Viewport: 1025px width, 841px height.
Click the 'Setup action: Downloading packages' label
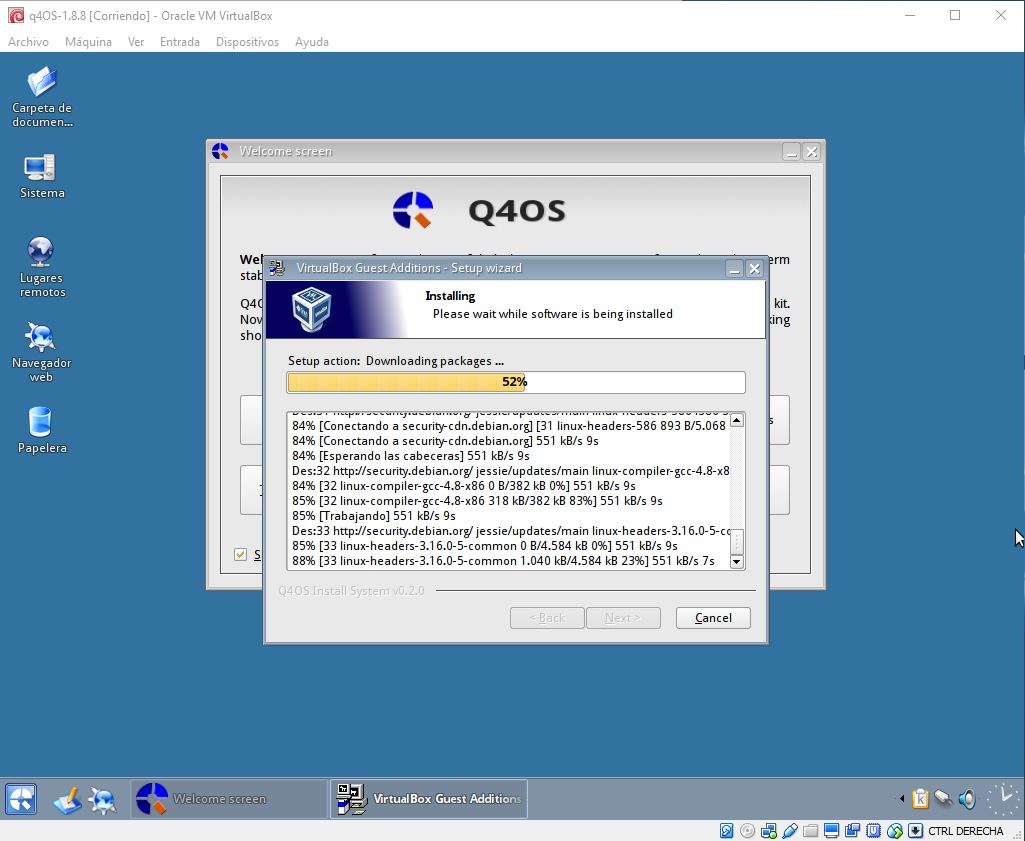click(396, 361)
